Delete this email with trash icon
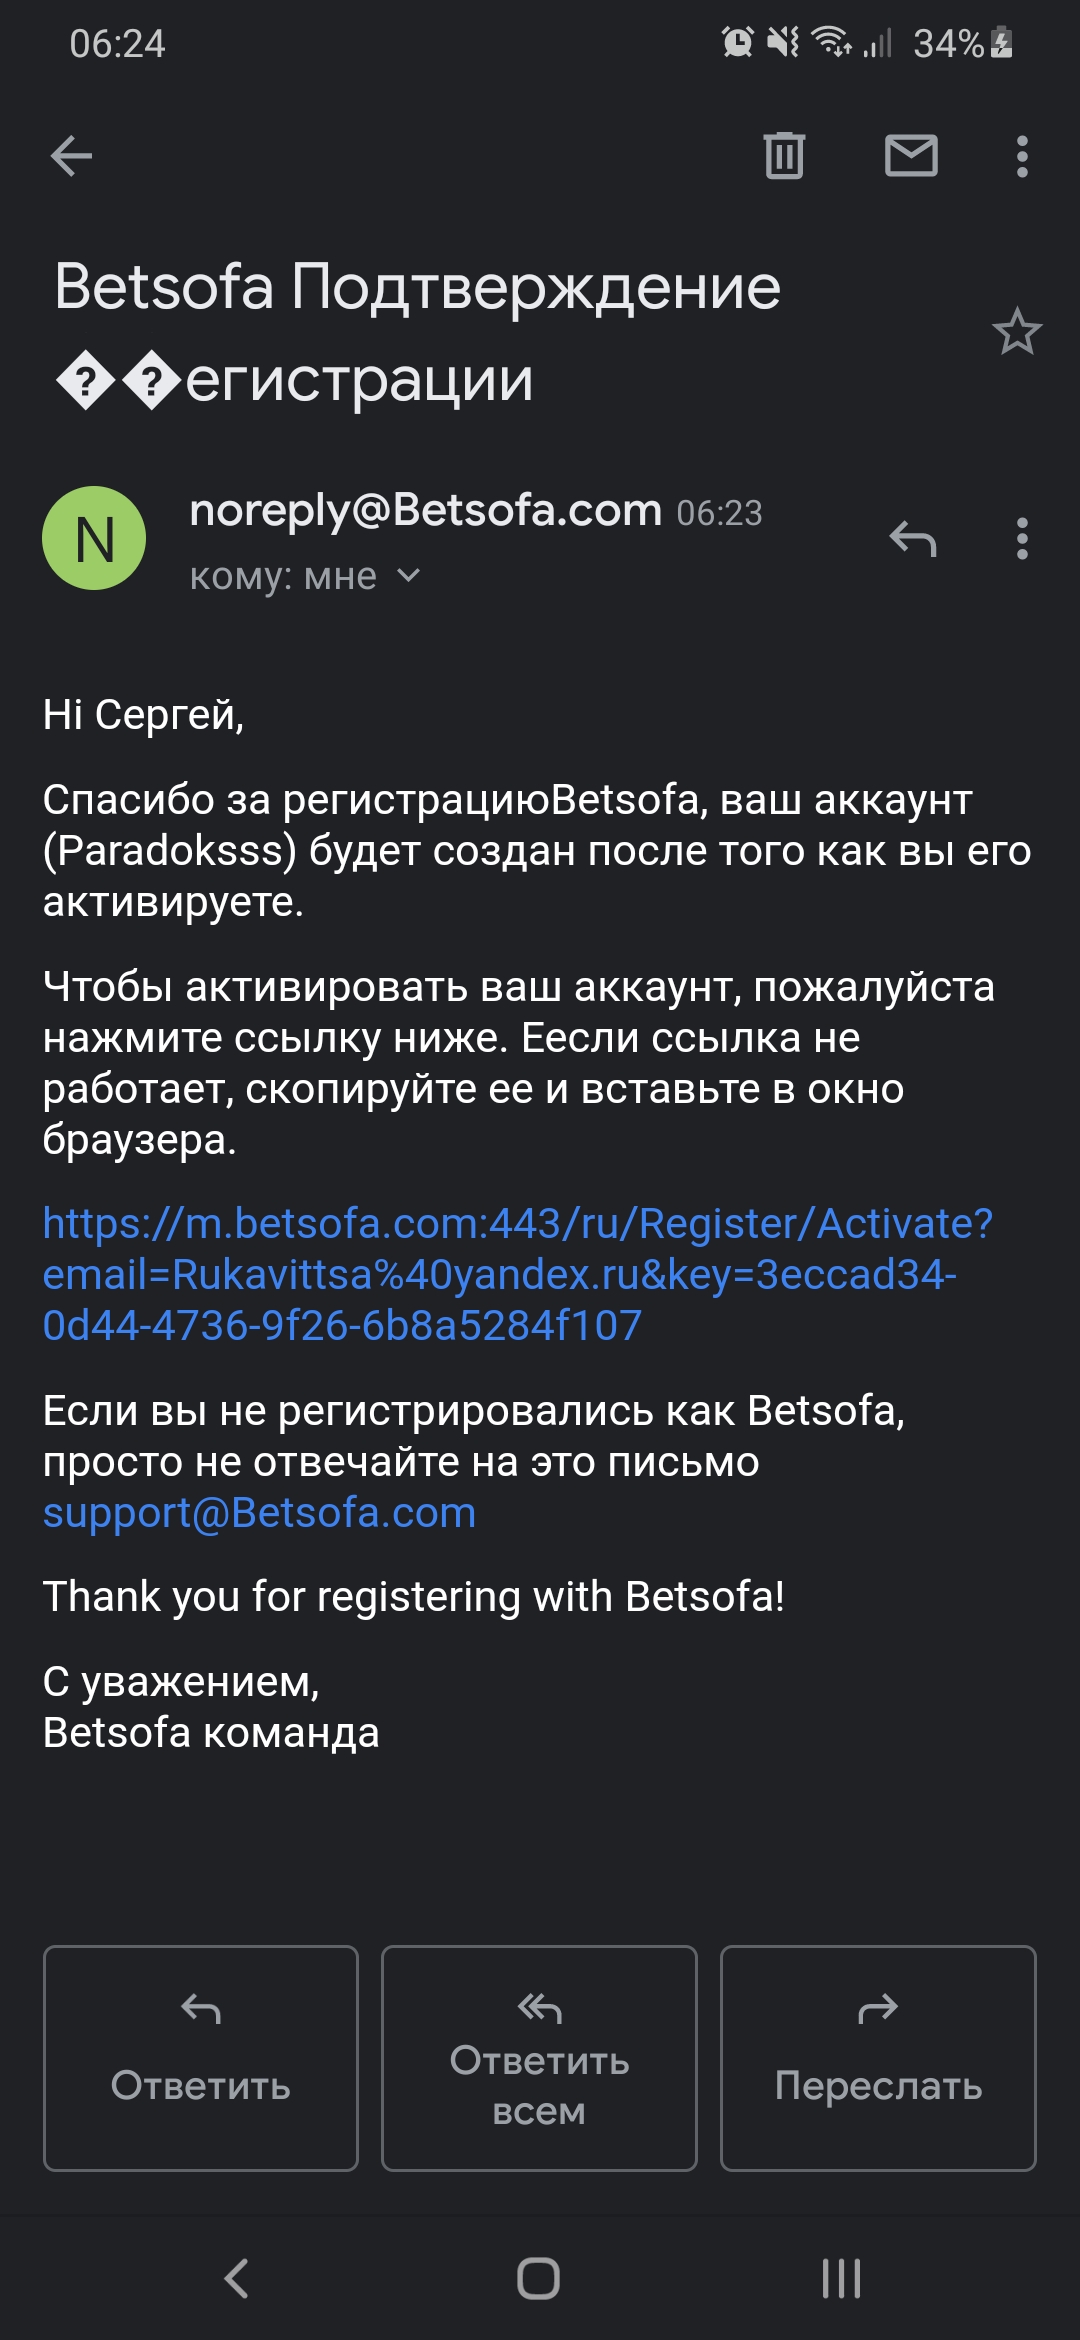 (x=784, y=156)
